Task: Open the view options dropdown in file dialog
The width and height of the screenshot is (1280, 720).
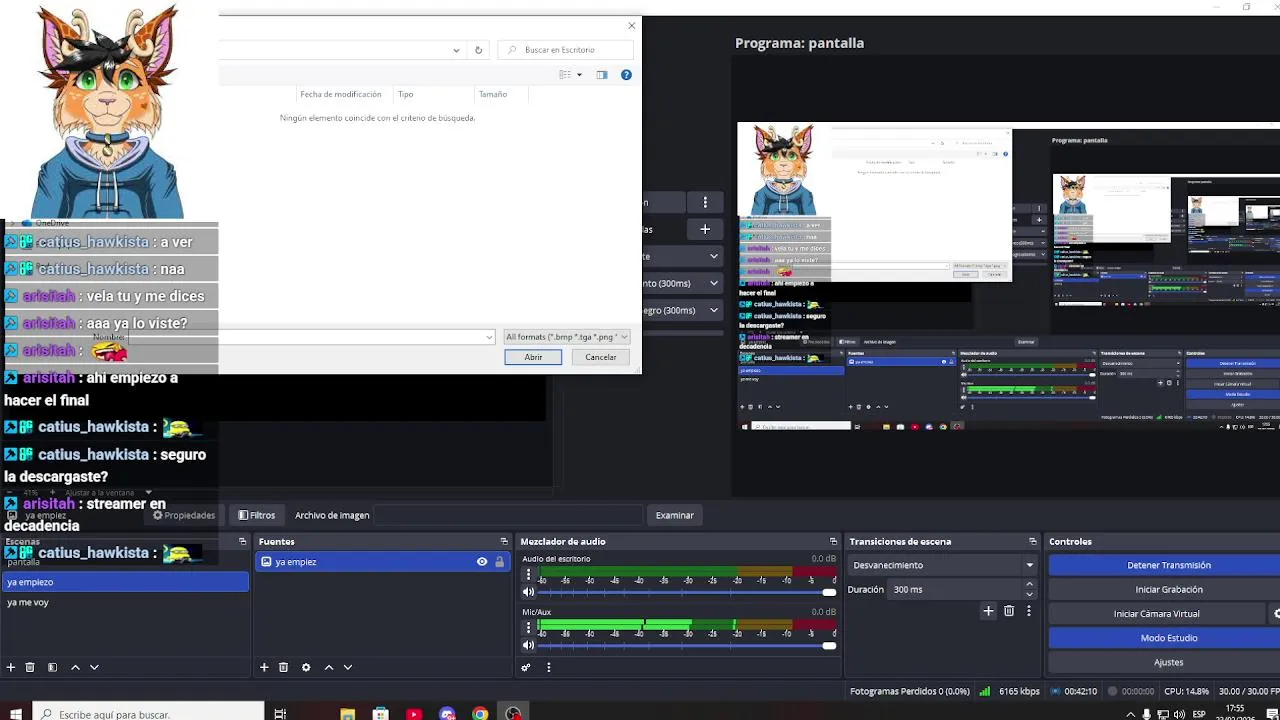Action: pyautogui.click(x=579, y=75)
